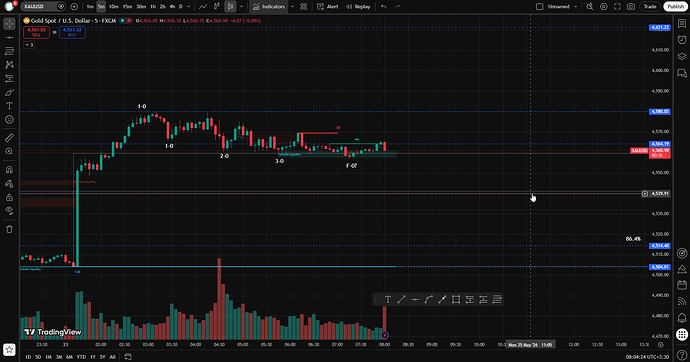The image size is (690, 362).
Task: Switch to the 1m interval
Action: (x=90, y=7)
